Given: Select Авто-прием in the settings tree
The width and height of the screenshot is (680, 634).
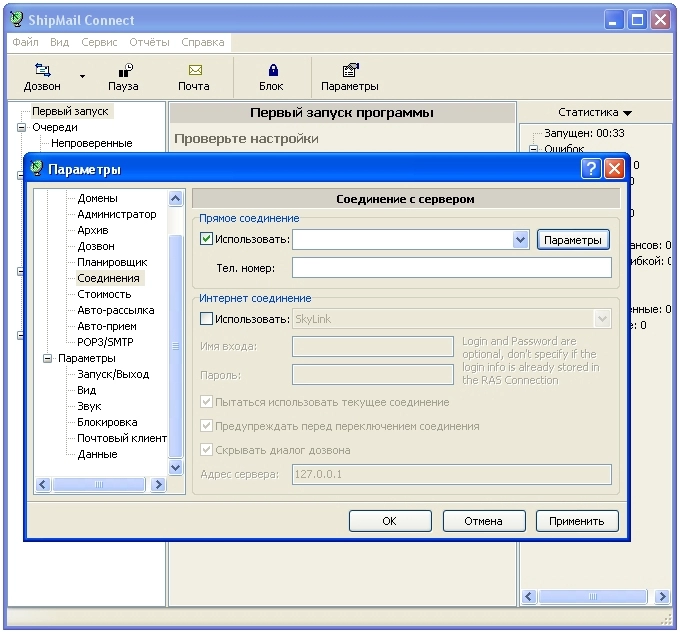Looking at the screenshot, I should pyautogui.click(x=107, y=326).
